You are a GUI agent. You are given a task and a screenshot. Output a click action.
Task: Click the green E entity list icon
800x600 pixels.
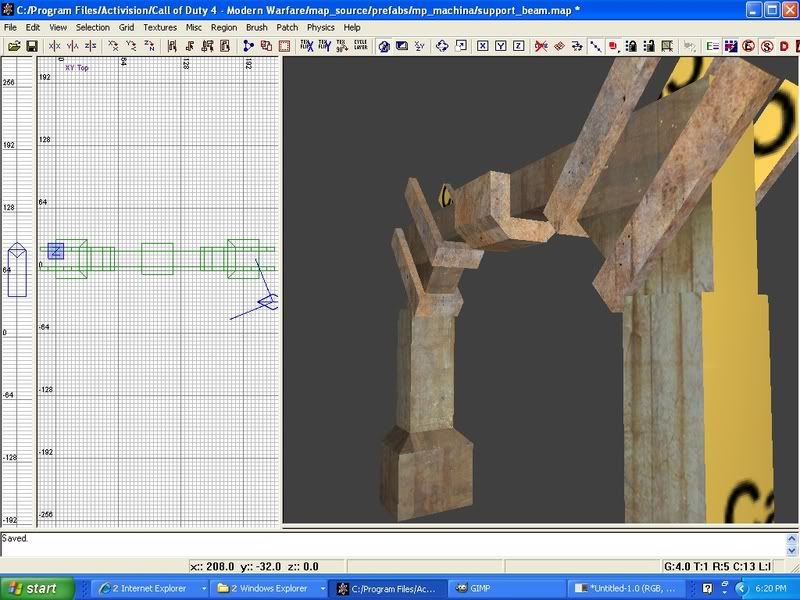click(712, 46)
